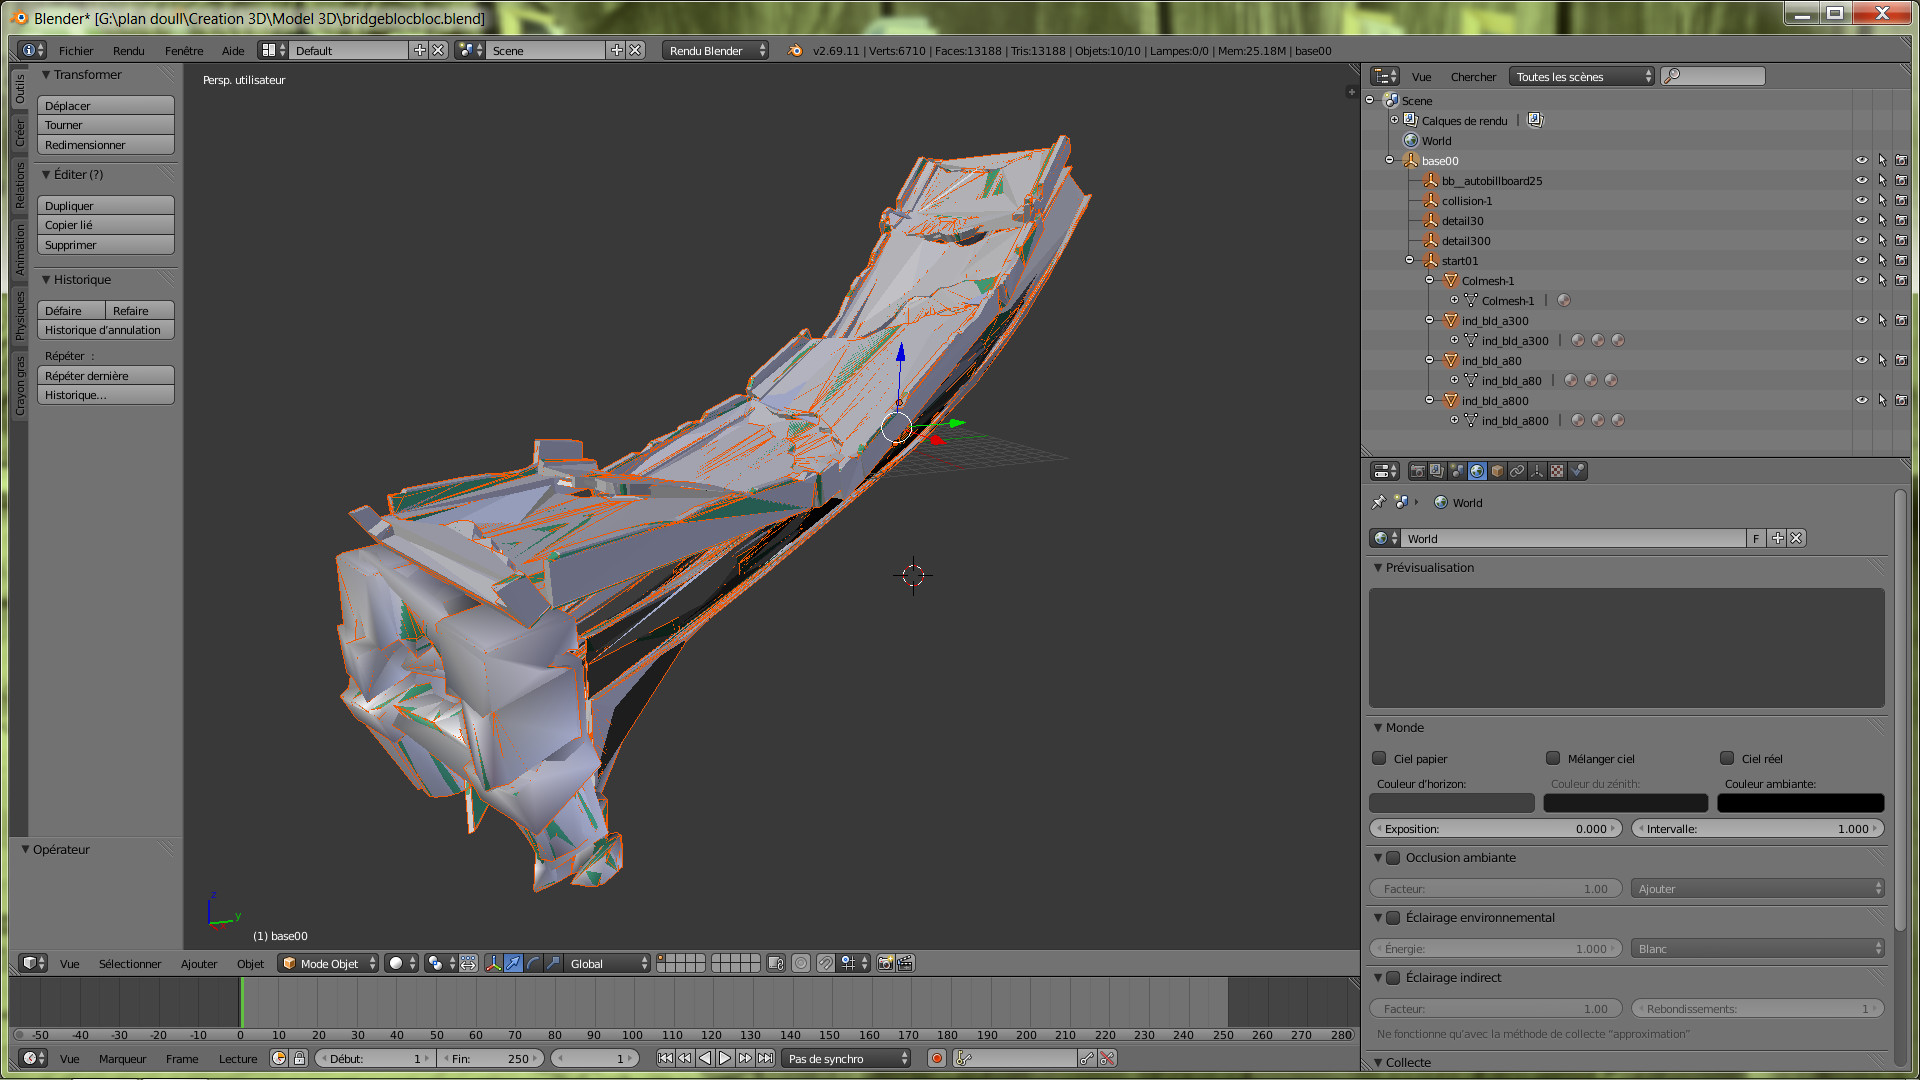Viewport: 1920px width, 1080px height.
Task: Toggle proportional editing circle icon
Action: click(801, 963)
